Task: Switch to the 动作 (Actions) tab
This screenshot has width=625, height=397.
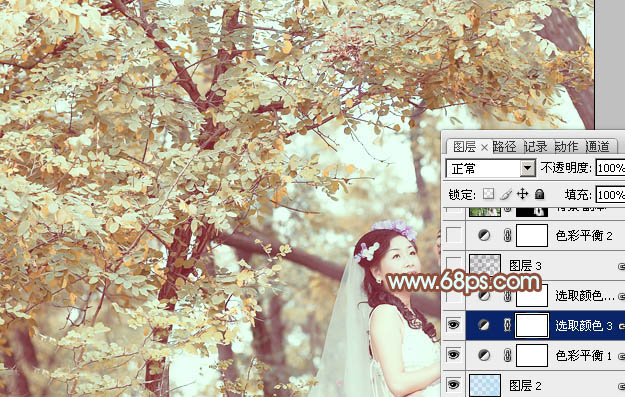Action: (566, 147)
